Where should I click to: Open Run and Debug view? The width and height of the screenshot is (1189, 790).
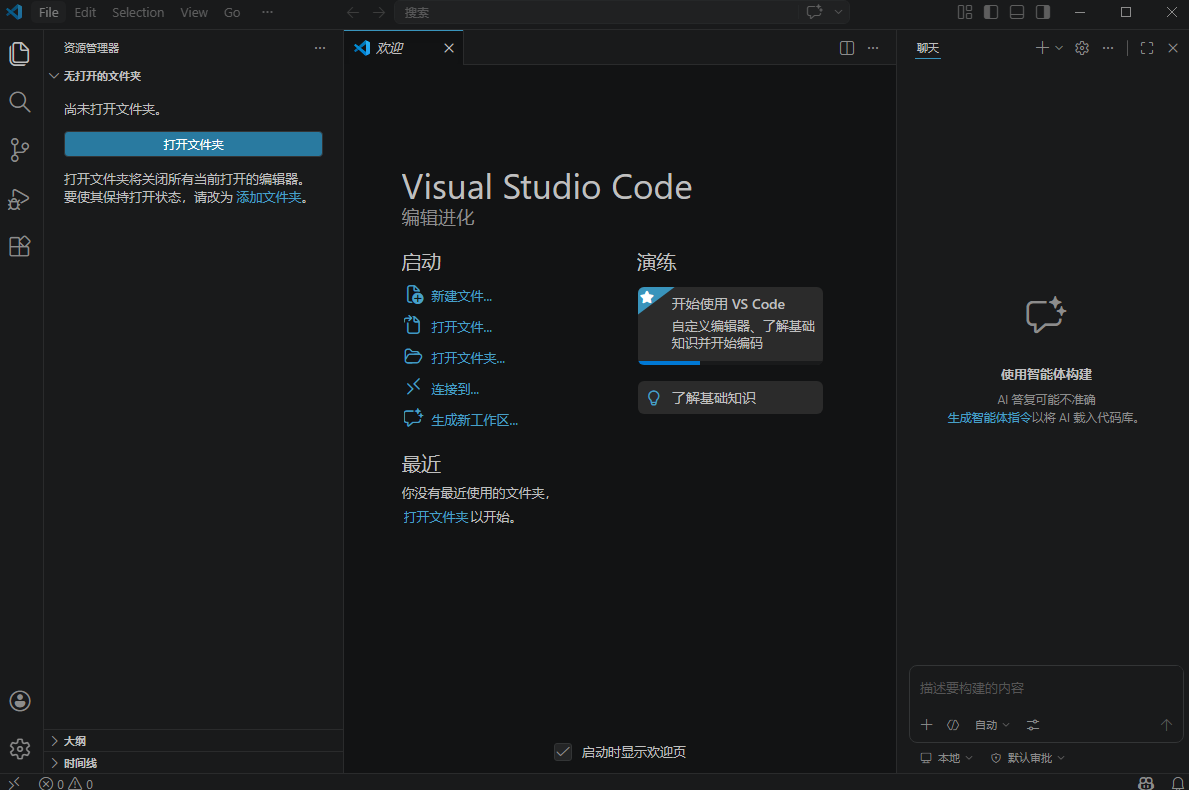pyautogui.click(x=20, y=199)
